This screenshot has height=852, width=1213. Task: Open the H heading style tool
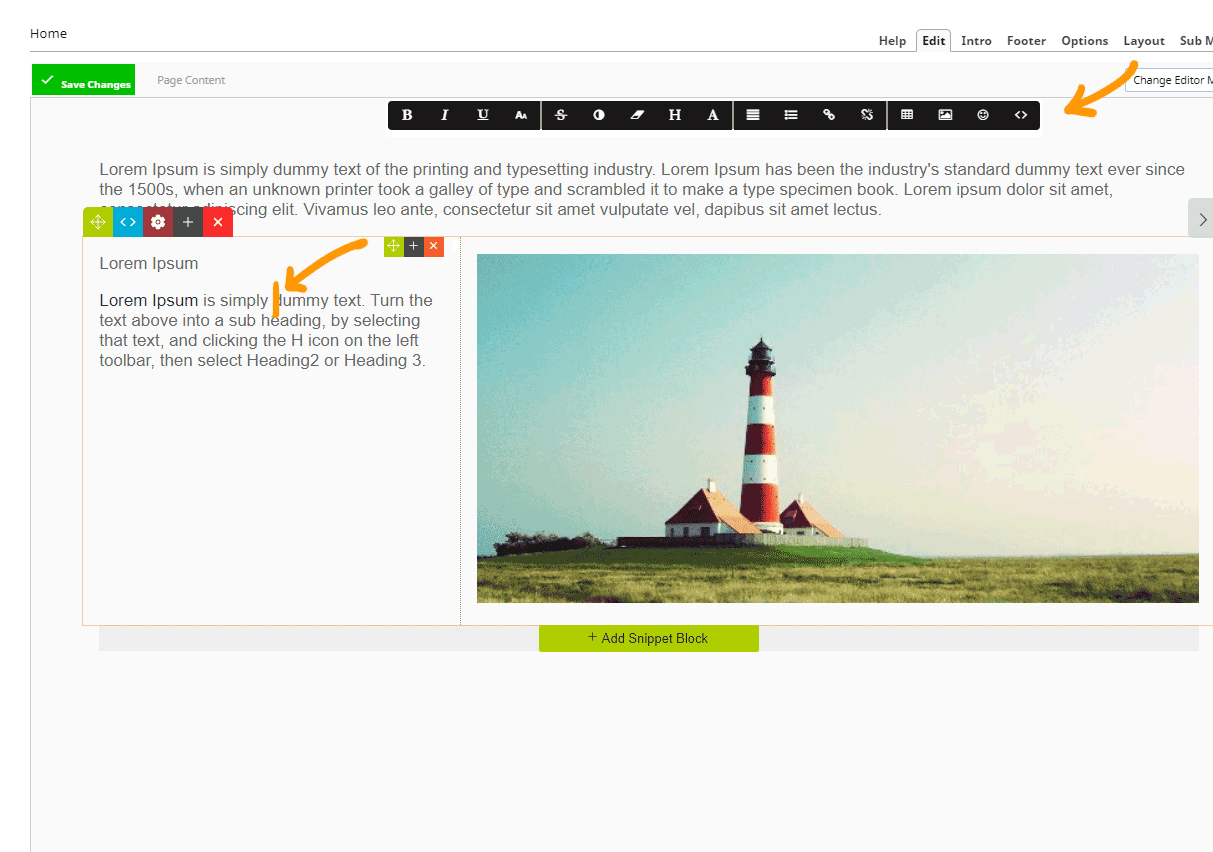(x=675, y=115)
